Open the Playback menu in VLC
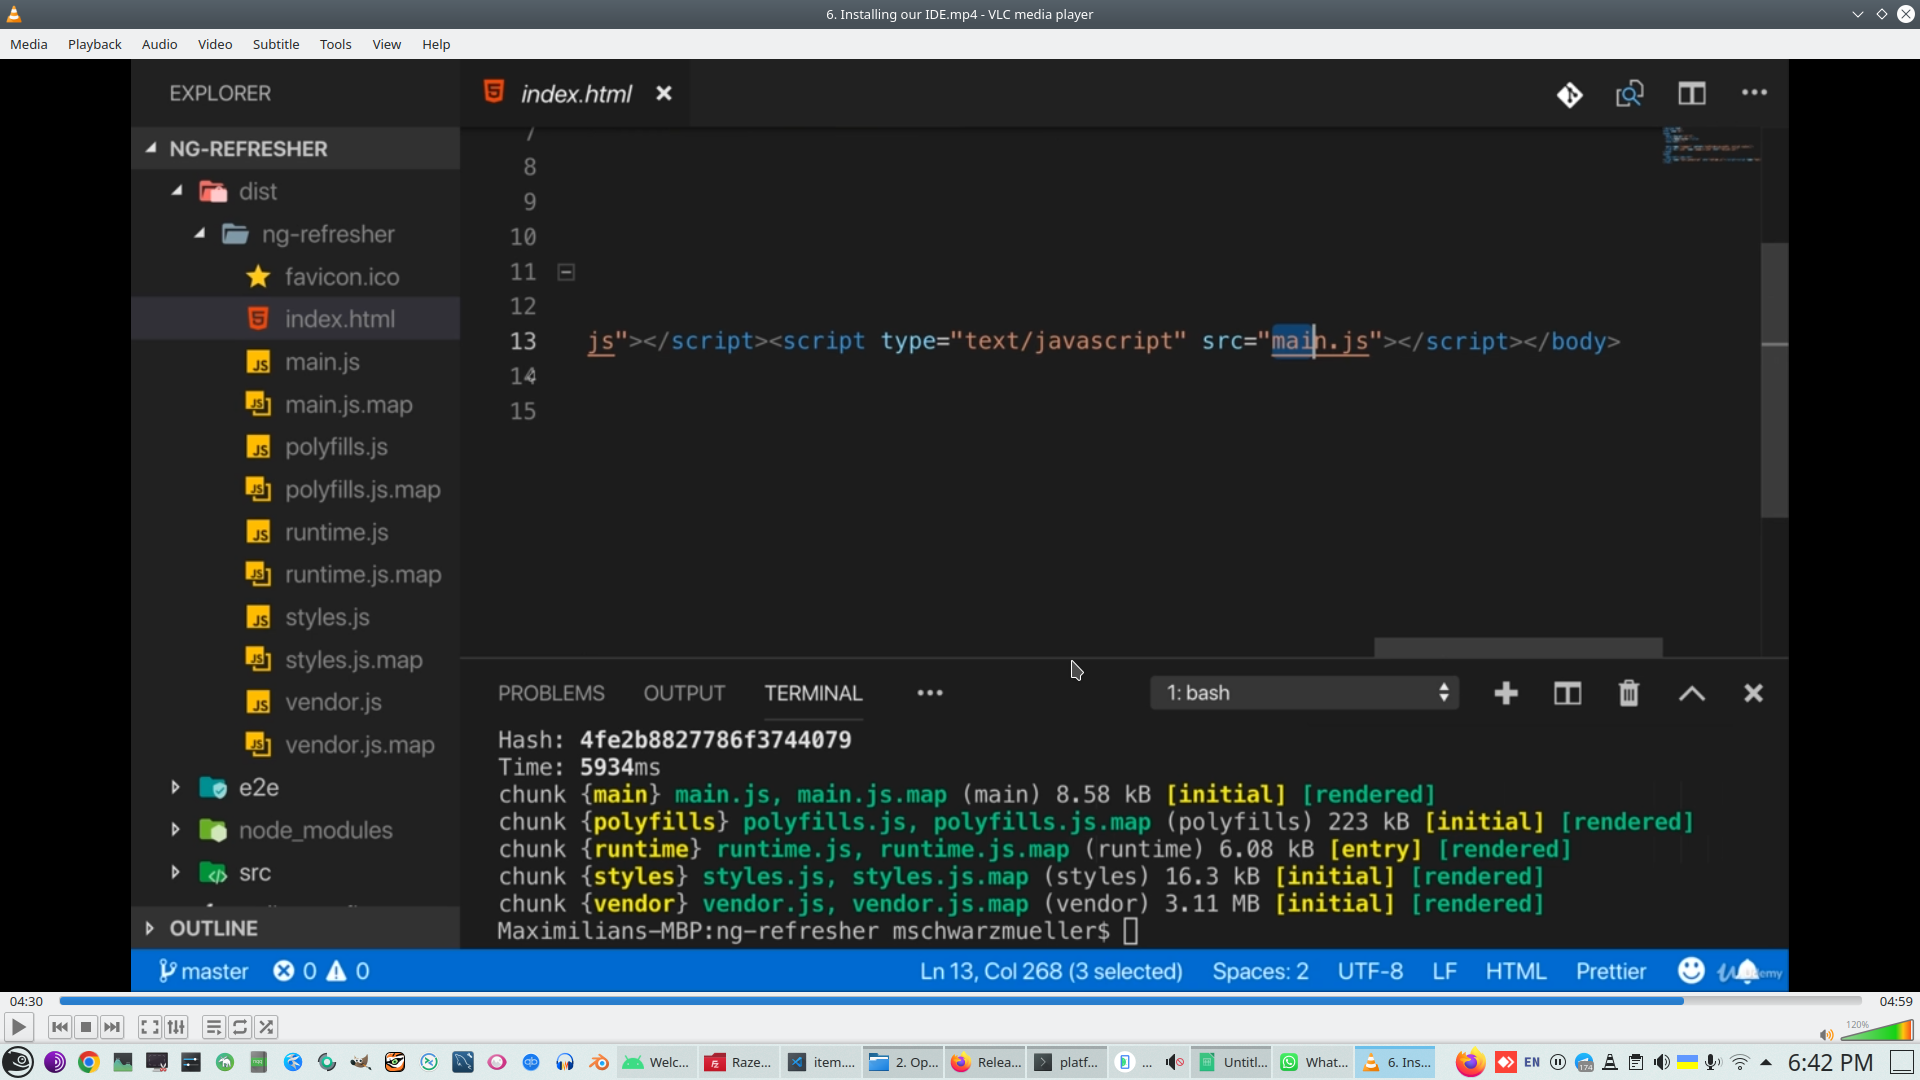This screenshot has height=1080, width=1920. 93,44
